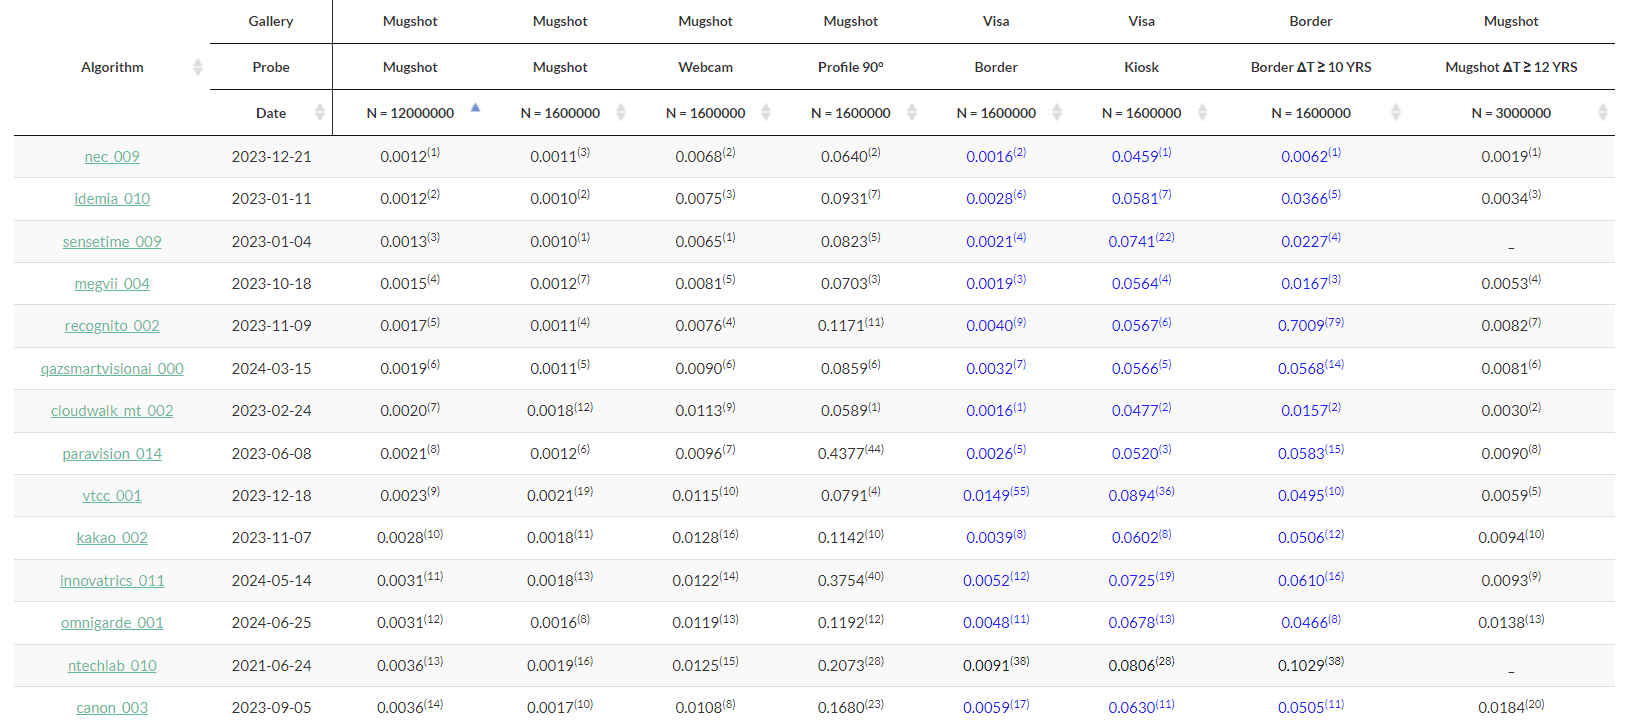Sort table by Date using arrow icon
Image resolution: width=1652 pixels, height=724 pixels.
(319, 112)
